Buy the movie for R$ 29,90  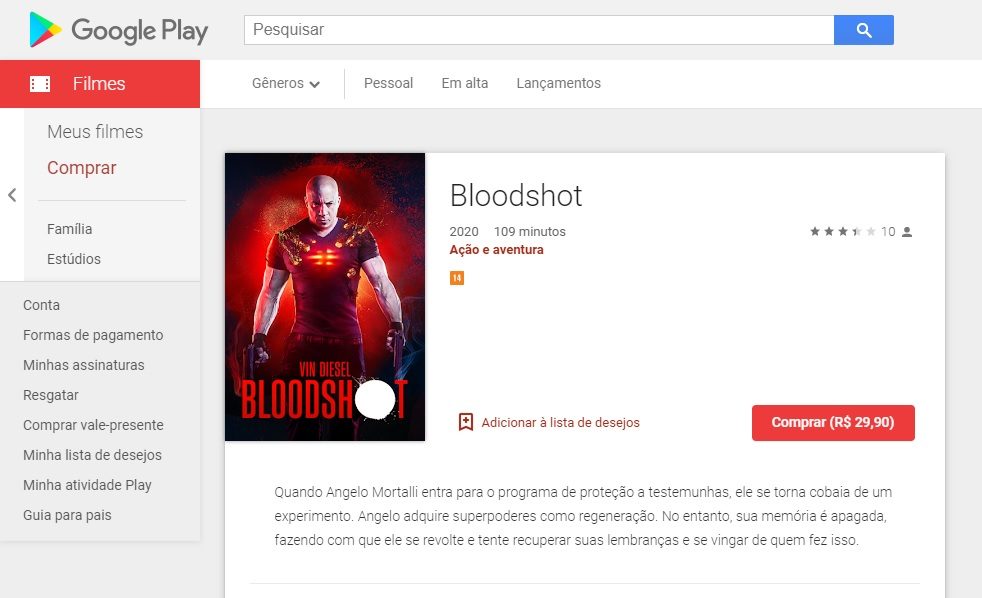[x=833, y=423]
